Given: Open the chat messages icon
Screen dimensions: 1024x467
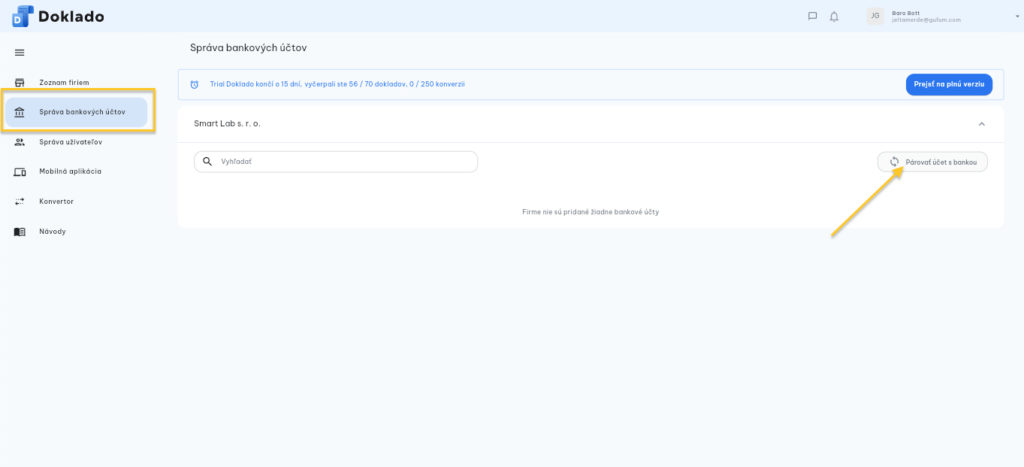Looking at the screenshot, I should (812, 16).
